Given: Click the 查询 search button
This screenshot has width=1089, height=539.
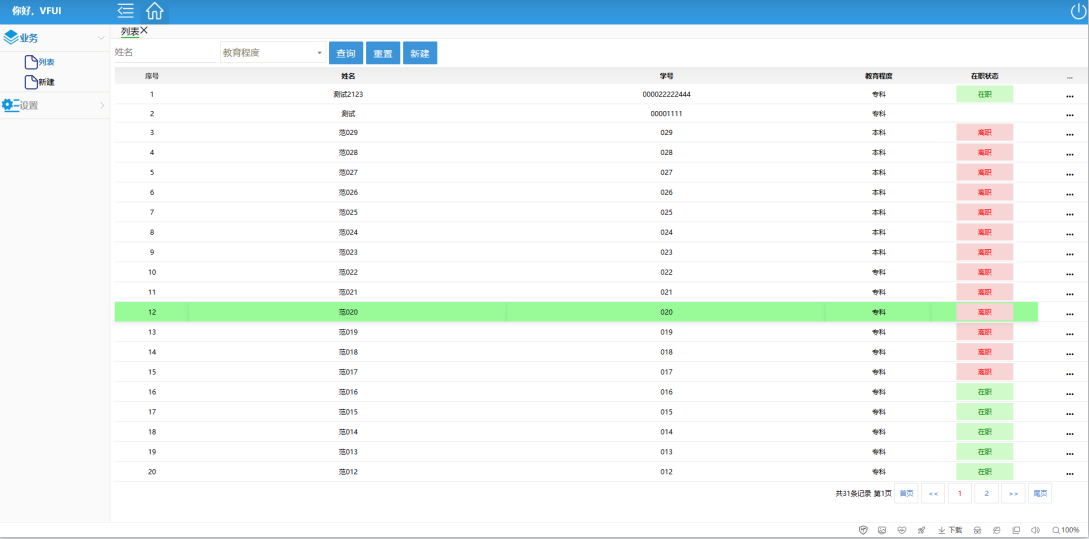Looking at the screenshot, I should [345, 53].
